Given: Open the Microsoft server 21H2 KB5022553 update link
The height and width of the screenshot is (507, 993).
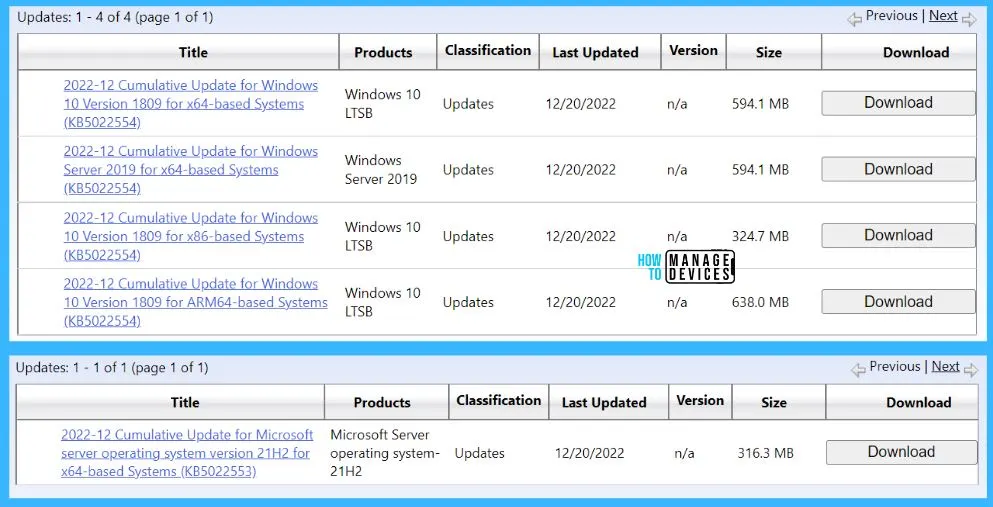Looking at the screenshot, I should pyautogui.click(x=187, y=453).
